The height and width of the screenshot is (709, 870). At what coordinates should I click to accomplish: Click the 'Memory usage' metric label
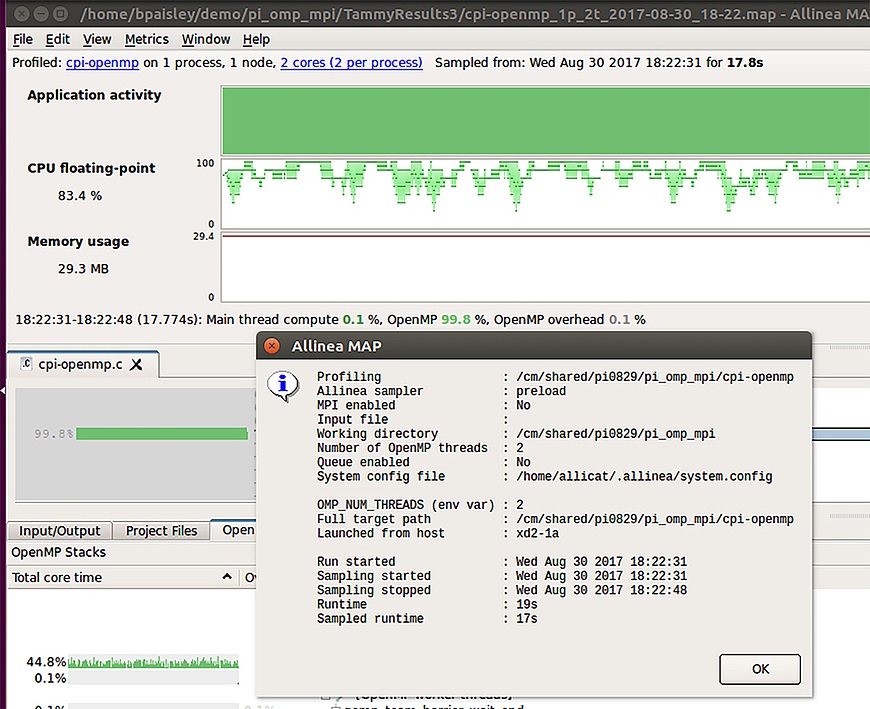click(78, 241)
